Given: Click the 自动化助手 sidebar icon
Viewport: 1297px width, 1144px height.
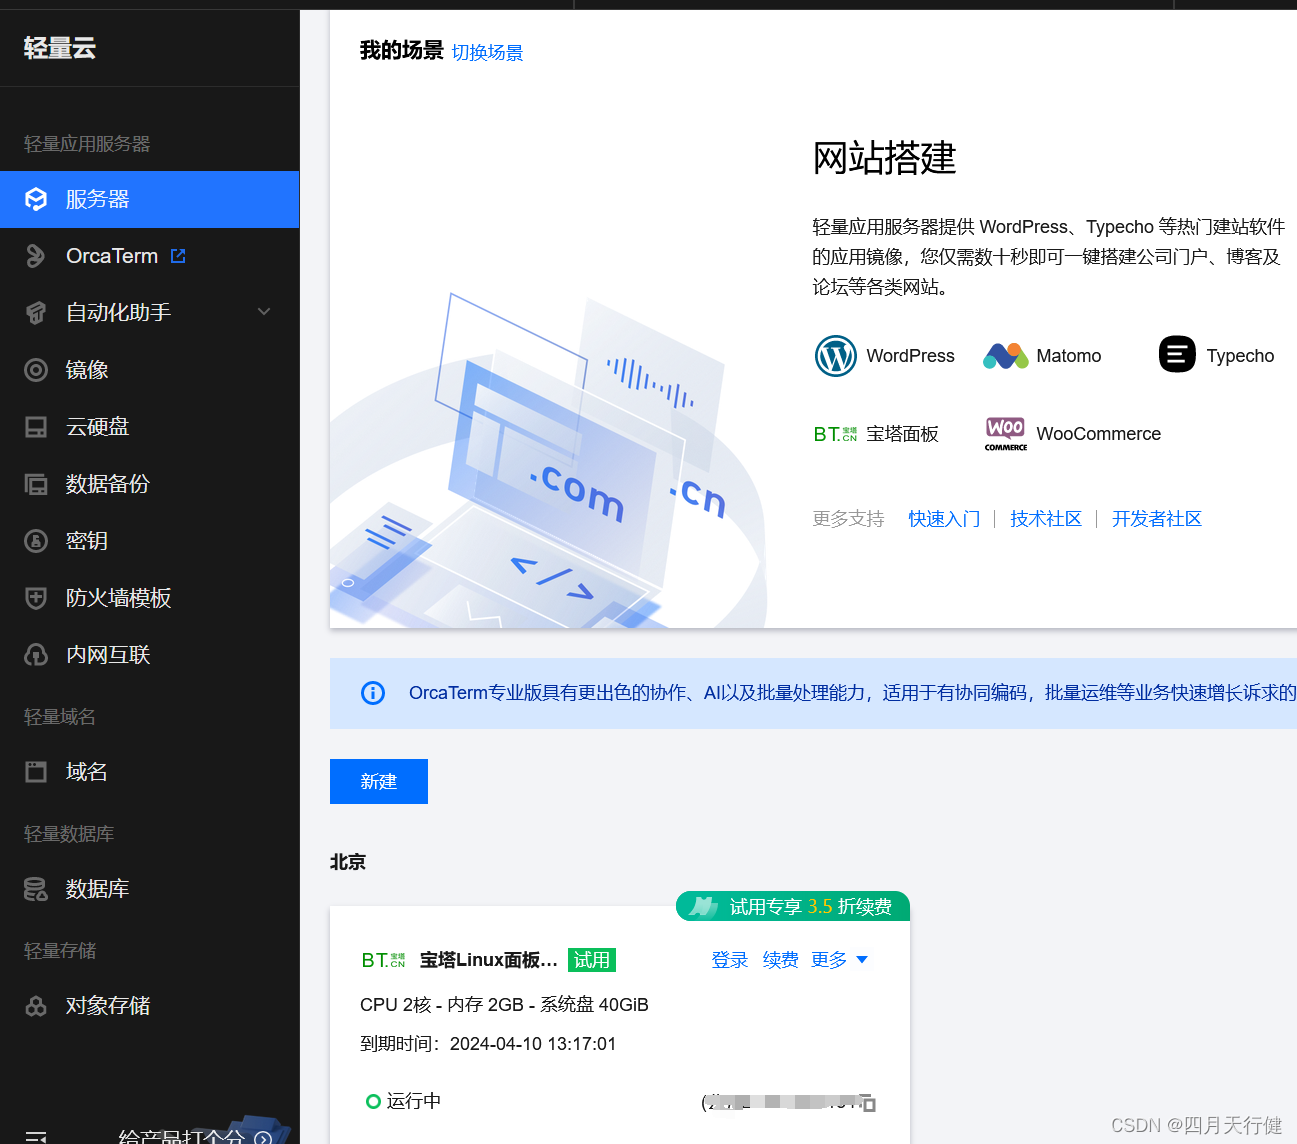Looking at the screenshot, I should click(36, 313).
